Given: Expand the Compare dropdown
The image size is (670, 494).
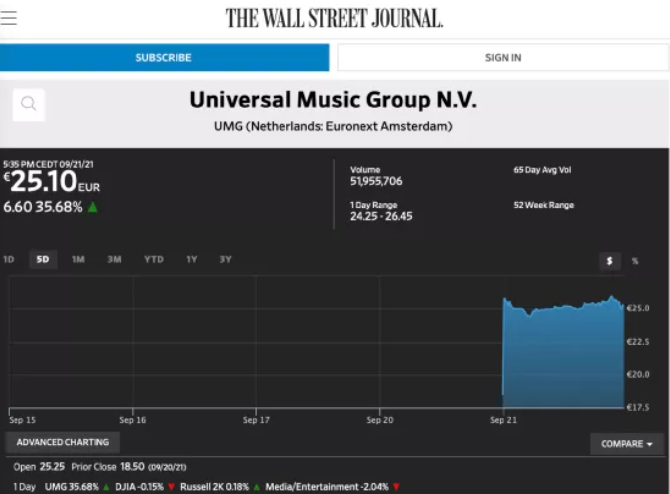Looking at the screenshot, I should coord(627,444).
